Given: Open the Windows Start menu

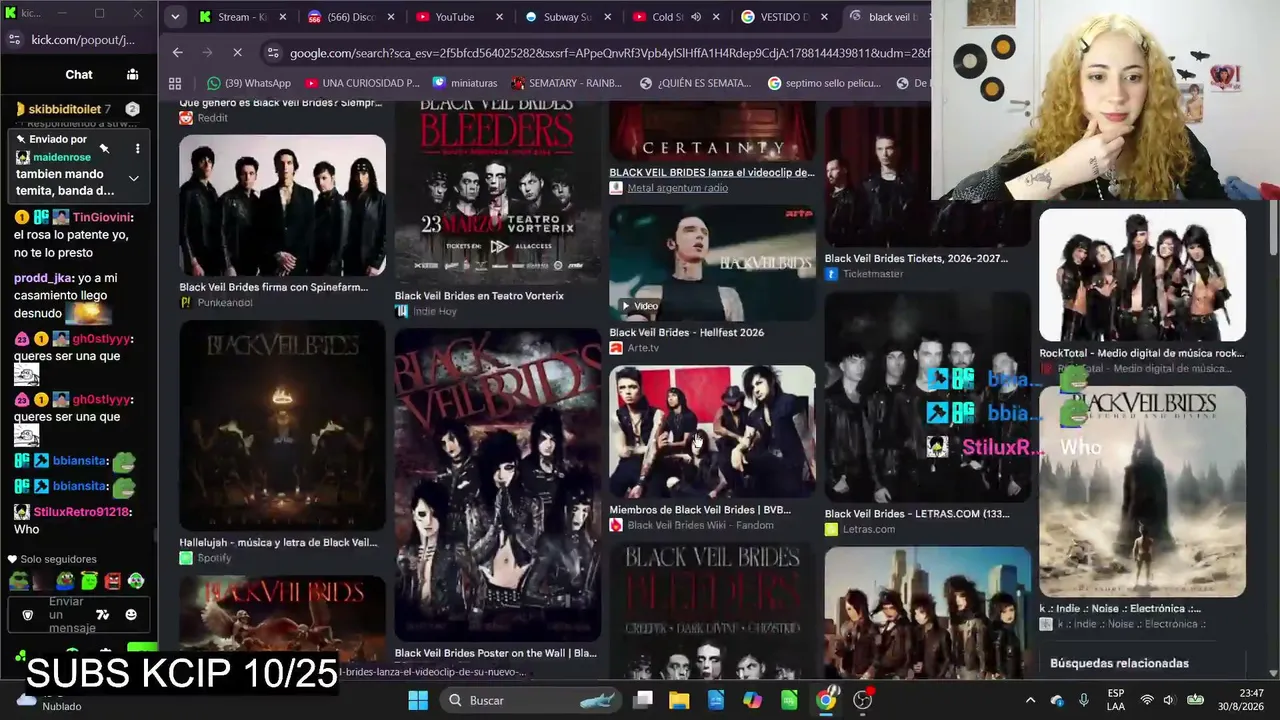Looking at the screenshot, I should [x=418, y=700].
